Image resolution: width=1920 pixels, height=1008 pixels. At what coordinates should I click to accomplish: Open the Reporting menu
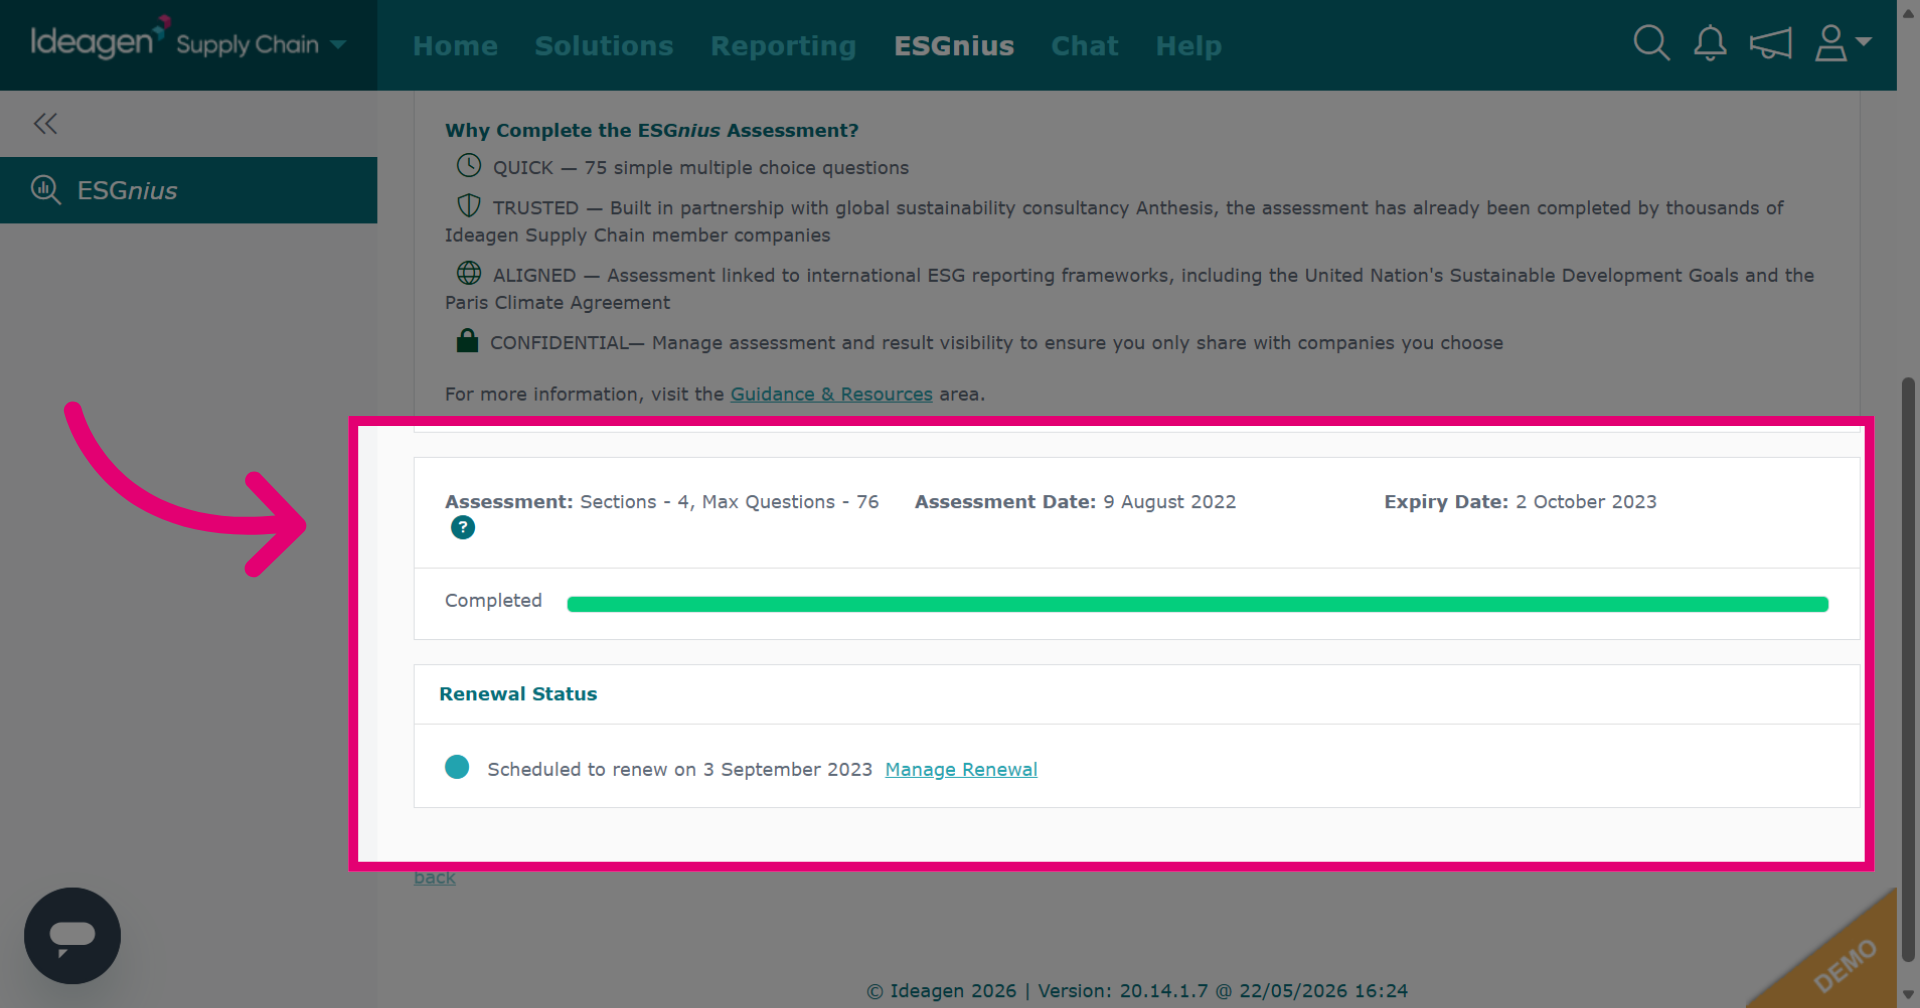783,46
